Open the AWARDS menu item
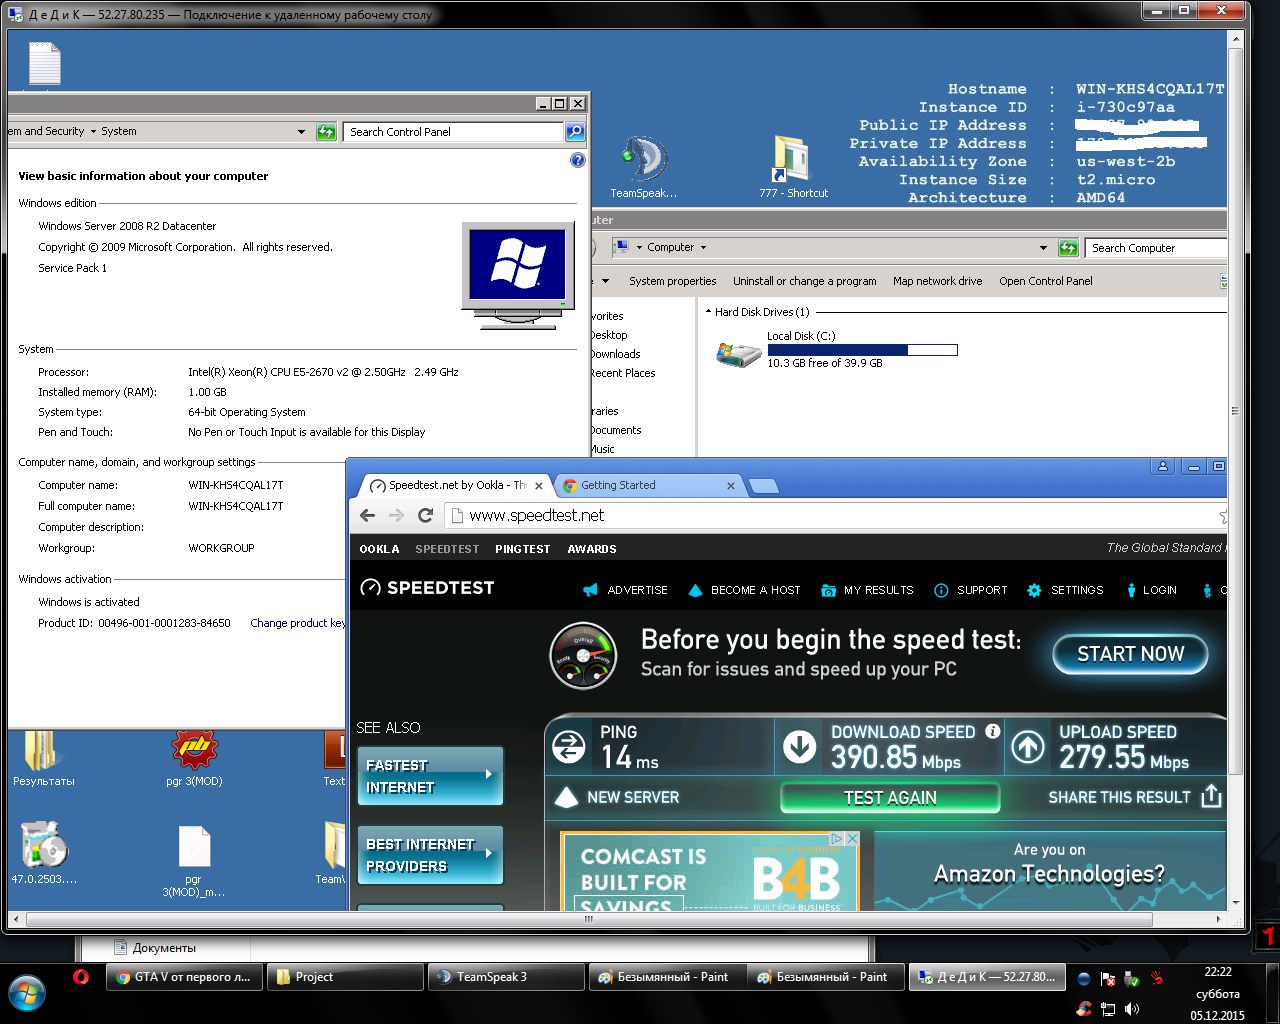The image size is (1280, 1024). [592, 549]
